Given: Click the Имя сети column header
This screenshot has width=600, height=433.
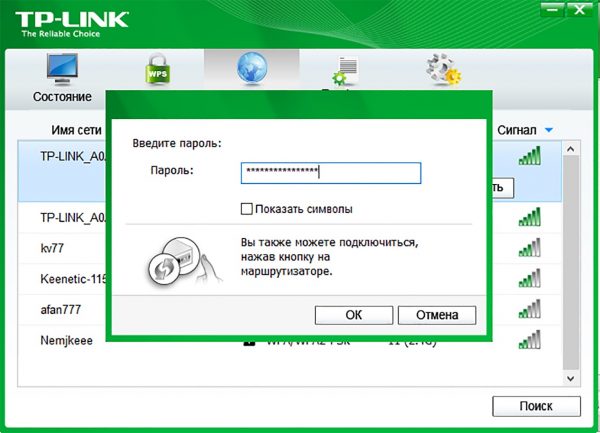Looking at the screenshot, I should 77,130.
